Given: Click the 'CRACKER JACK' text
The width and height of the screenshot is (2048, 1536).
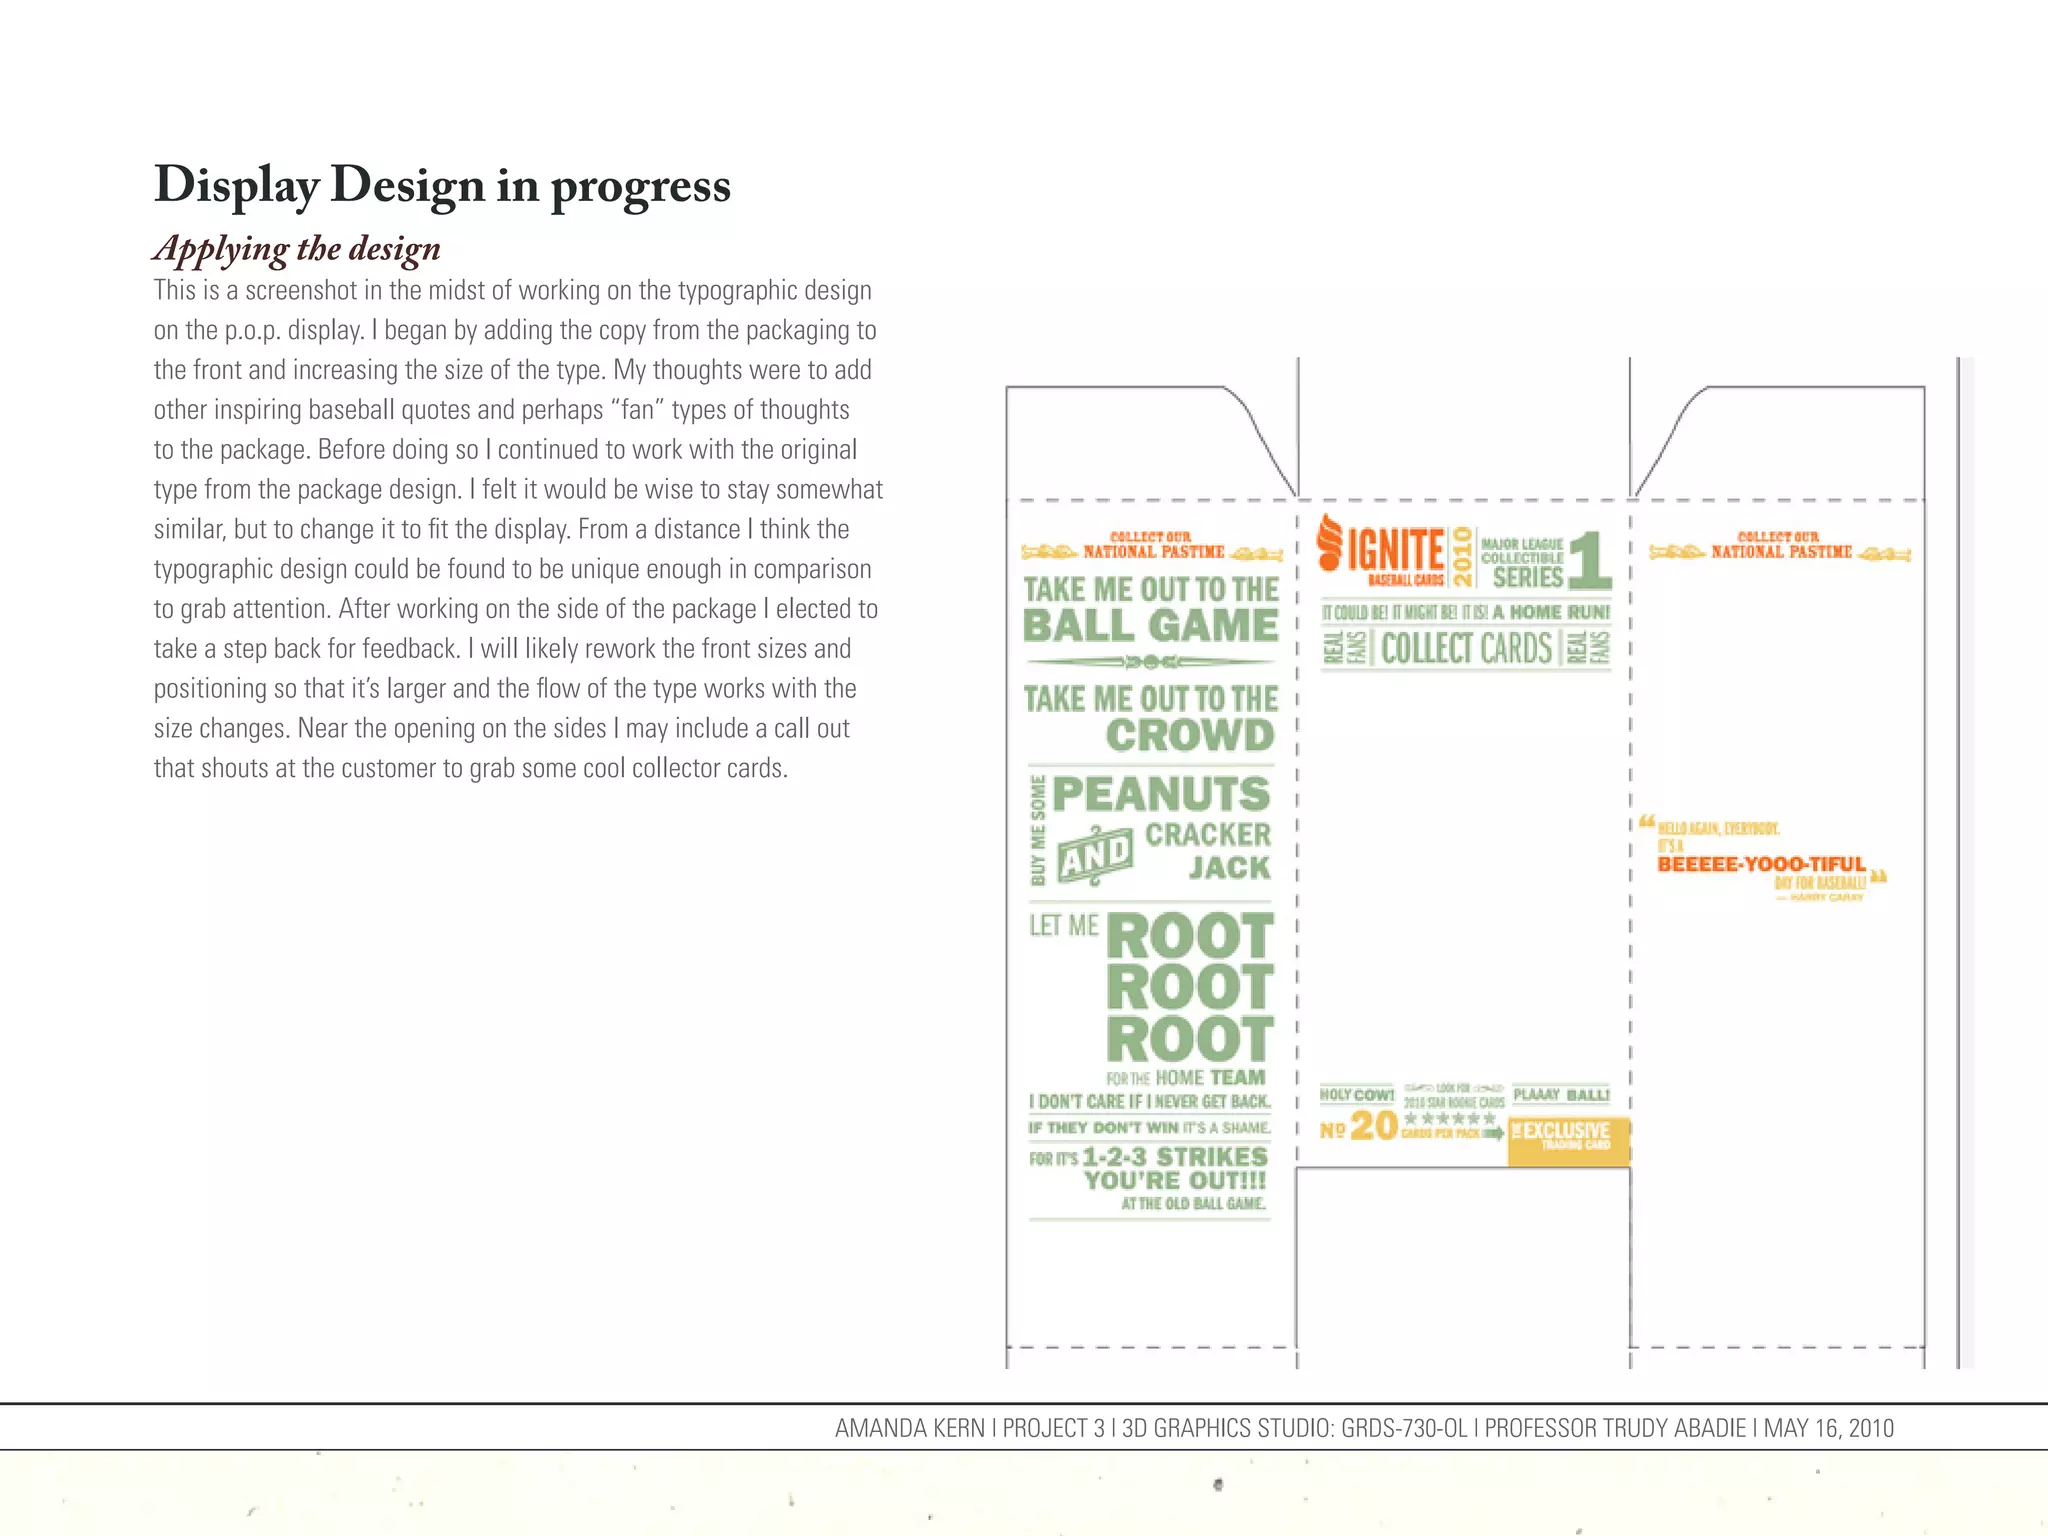Looking at the screenshot, I should (1207, 851).
